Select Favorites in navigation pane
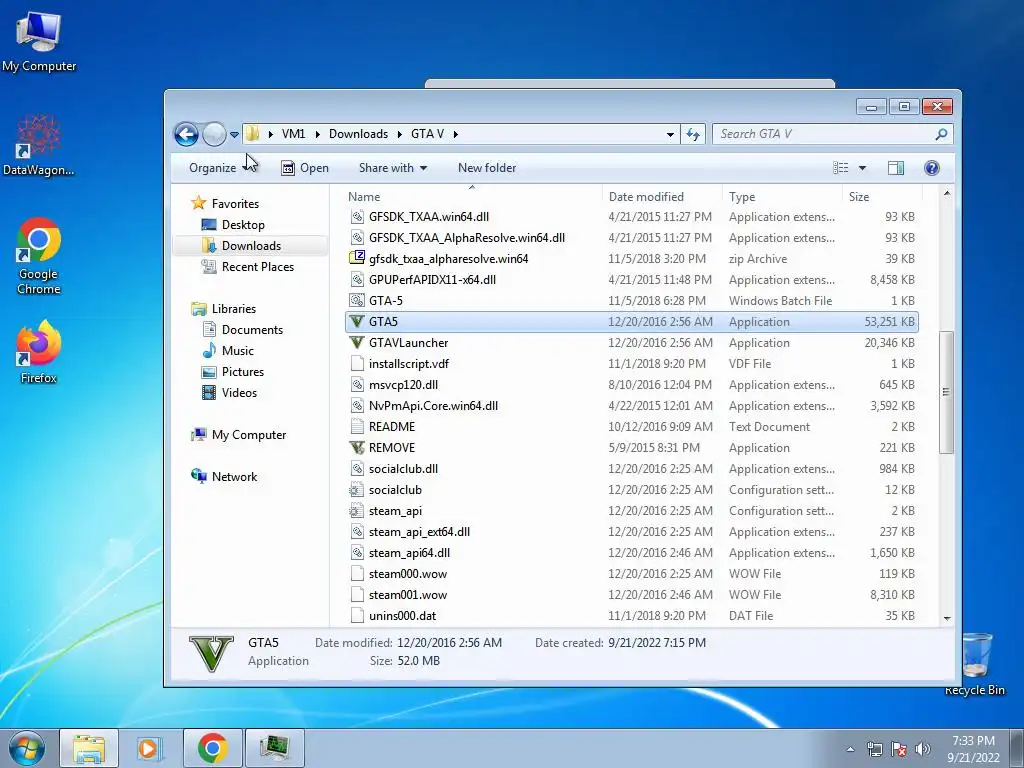The width and height of the screenshot is (1024, 768). click(x=225, y=204)
